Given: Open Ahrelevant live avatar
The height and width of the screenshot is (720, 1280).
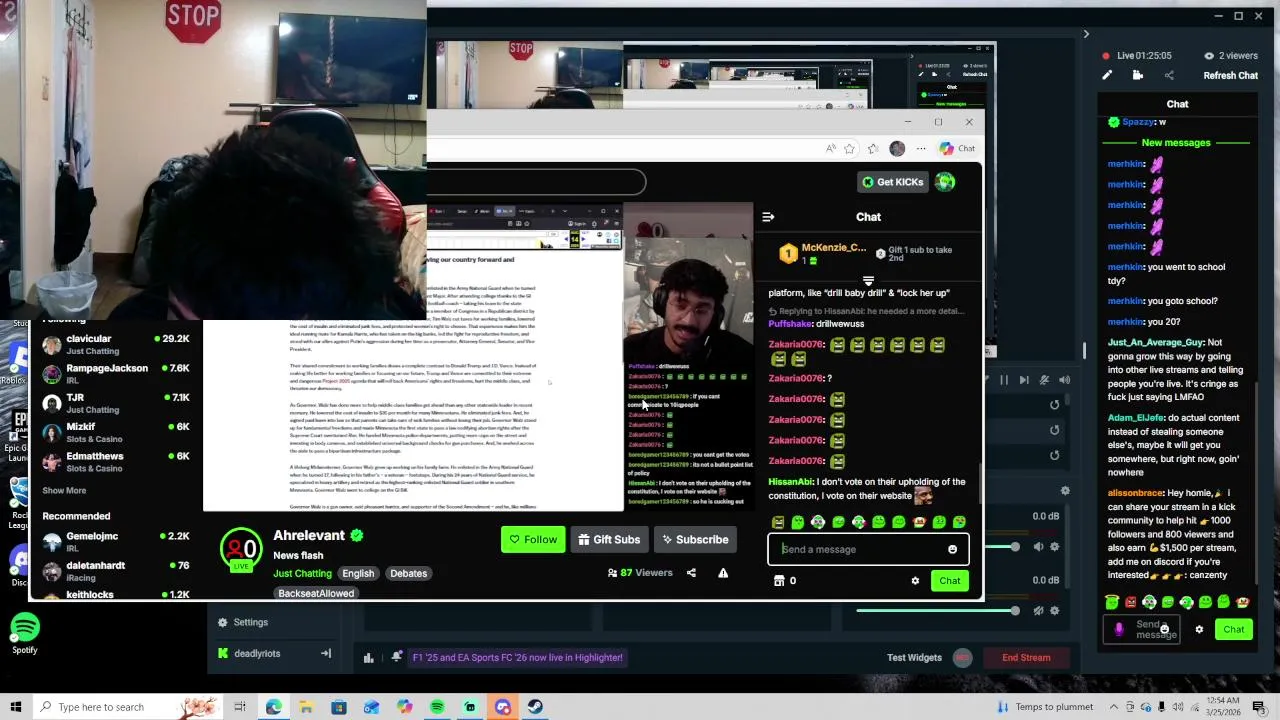Looking at the screenshot, I should [x=241, y=549].
